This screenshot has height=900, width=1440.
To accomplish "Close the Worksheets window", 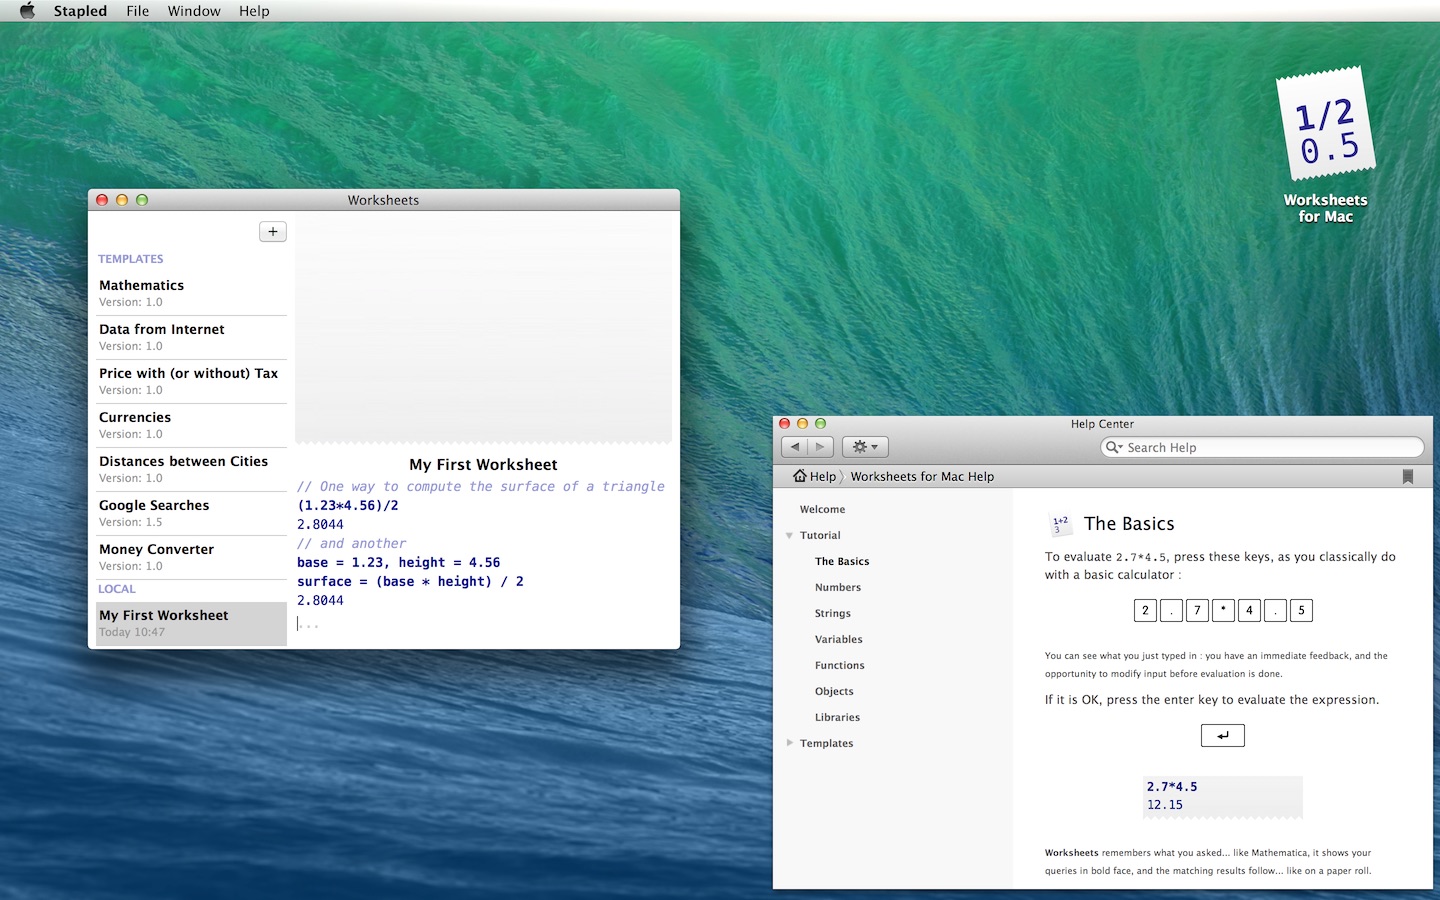I will pos(102,200).
